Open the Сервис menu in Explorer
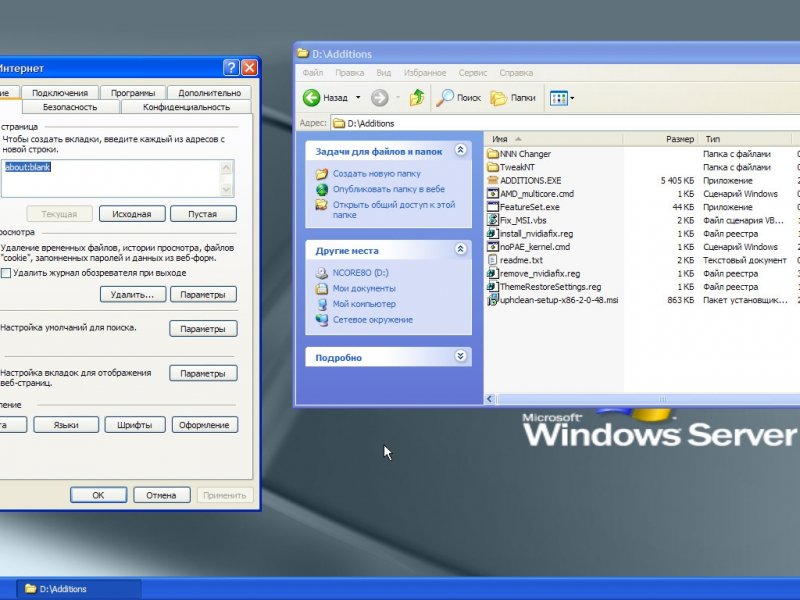The height and width of the screenshot is (600, 800). point(473,73)
